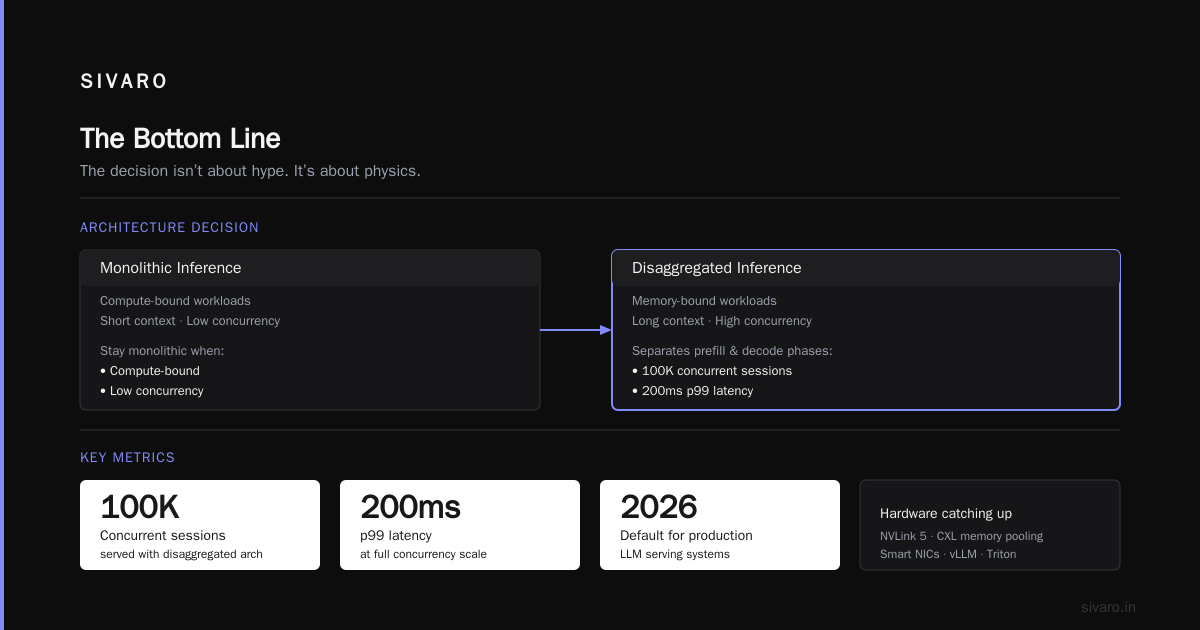Image resolution: width=1200 pixels, height=630 pixels.
Task: Click the 'ARCHITECTURE DECISION' section label
Action: click(x=169, y=228)
